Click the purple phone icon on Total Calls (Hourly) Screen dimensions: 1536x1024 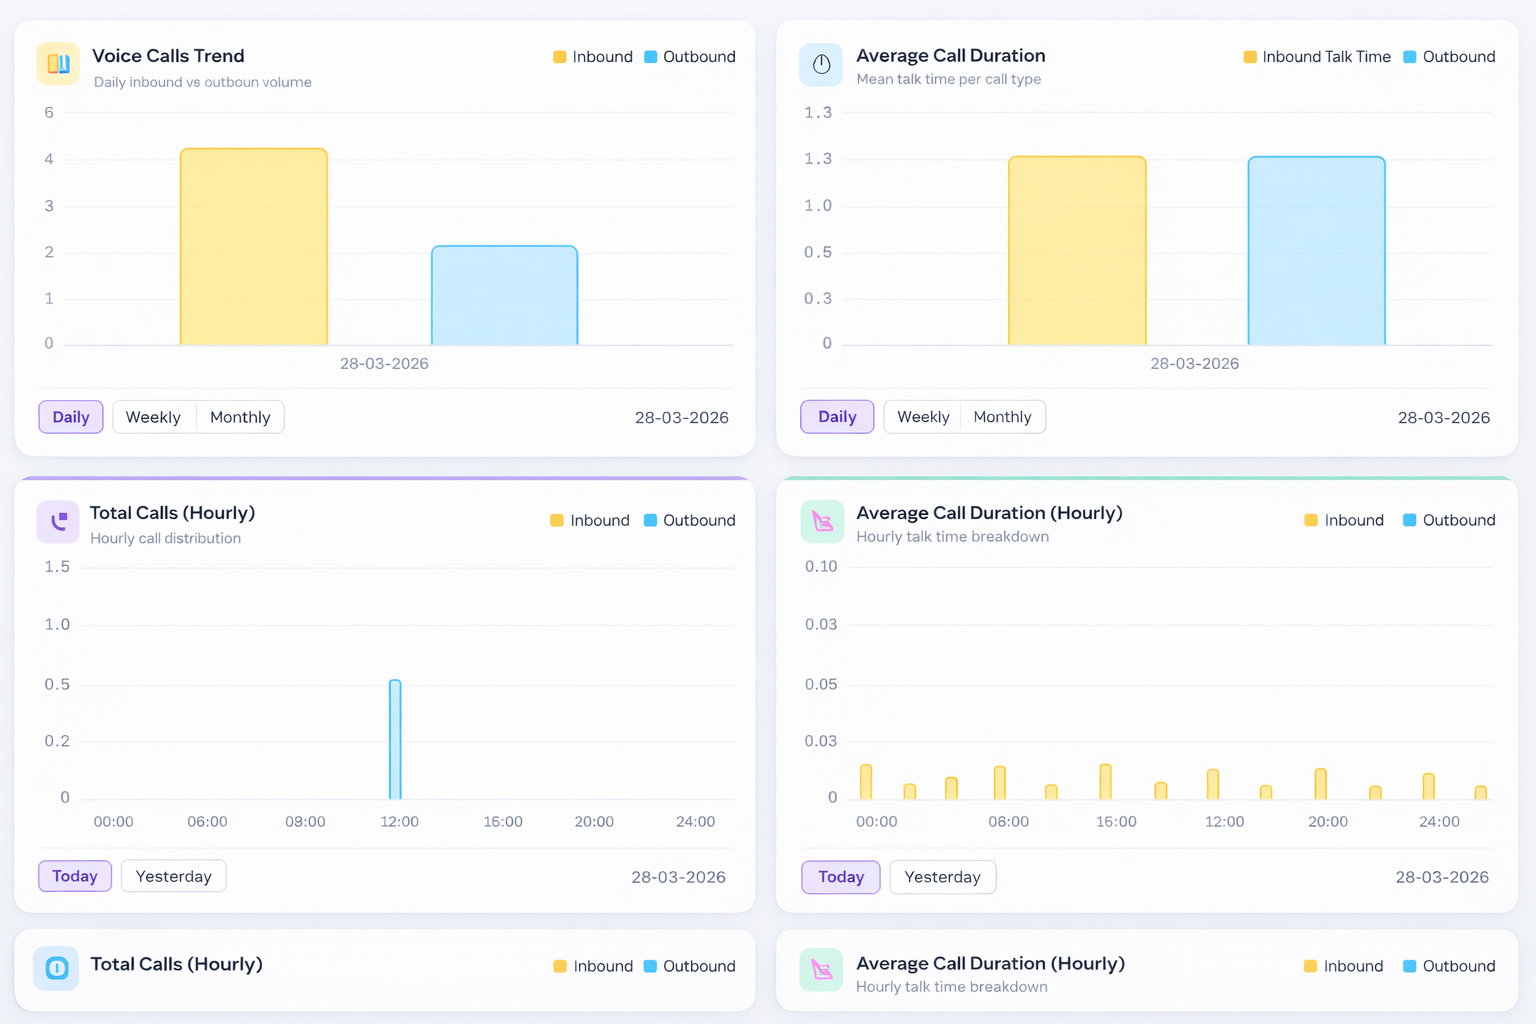coord(57,521)
